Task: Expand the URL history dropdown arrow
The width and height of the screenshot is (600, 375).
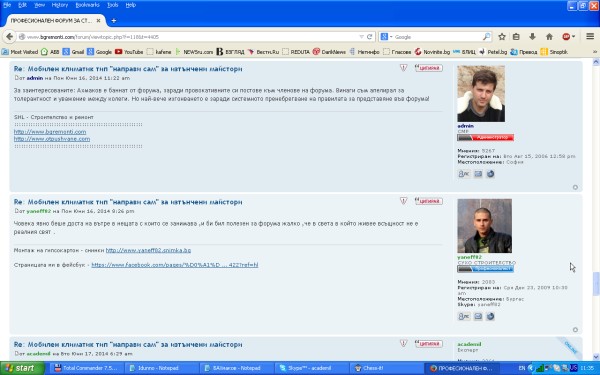Action: pos(361,37)
